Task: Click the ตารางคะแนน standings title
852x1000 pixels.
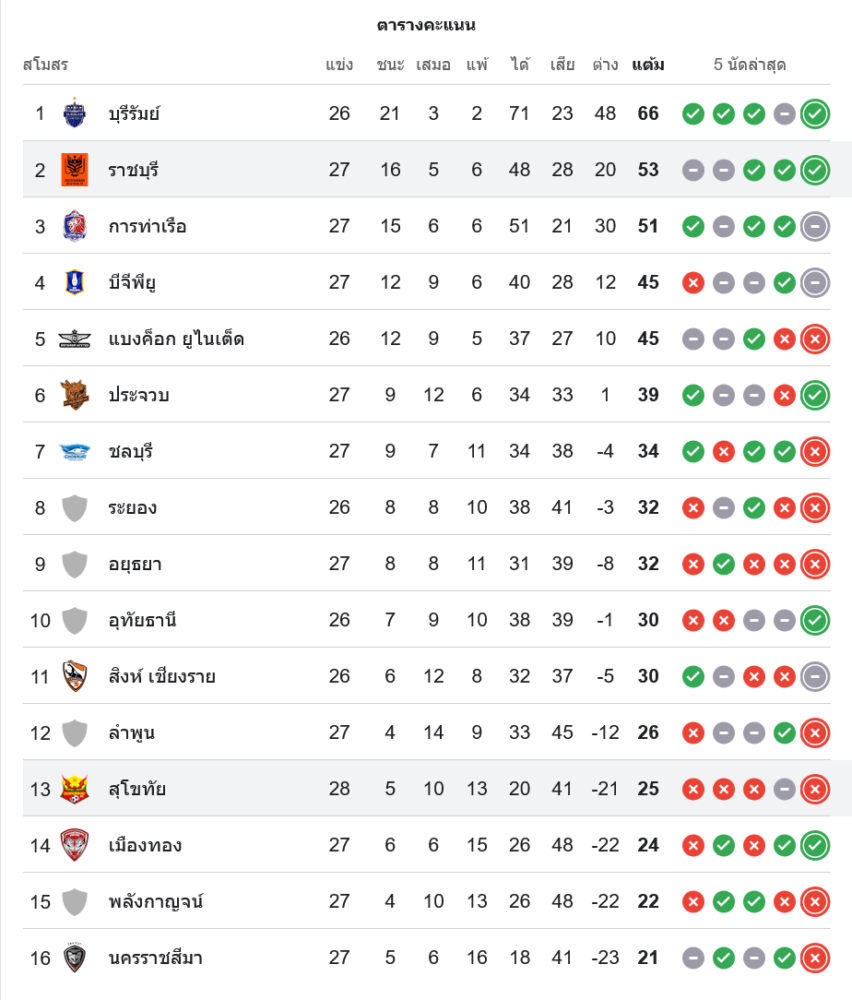Action: (x=426, y=25)
